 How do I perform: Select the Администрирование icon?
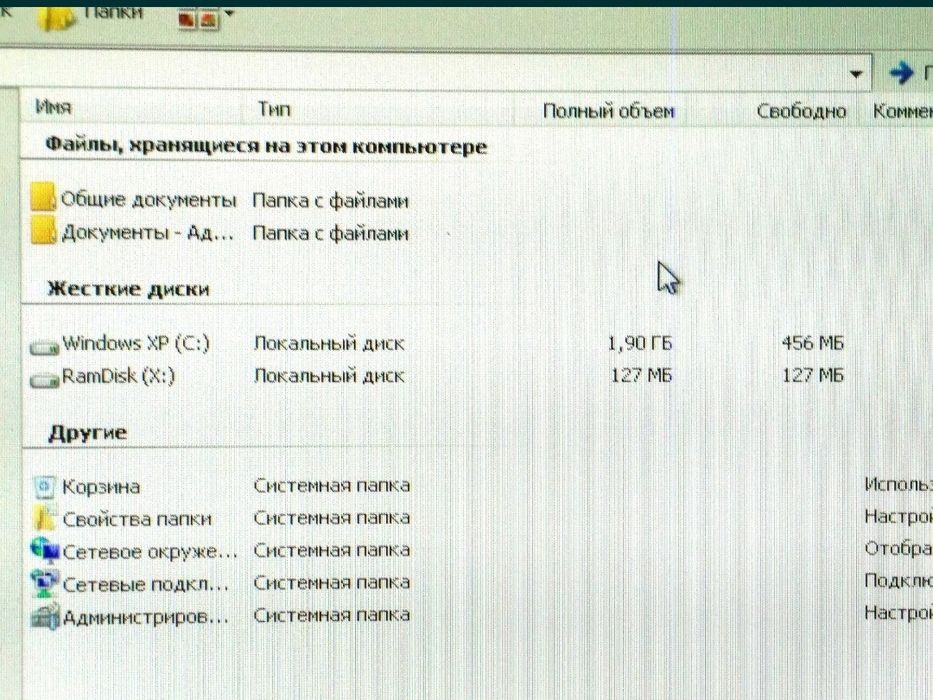pyautogui.click(x=45, y=616)
